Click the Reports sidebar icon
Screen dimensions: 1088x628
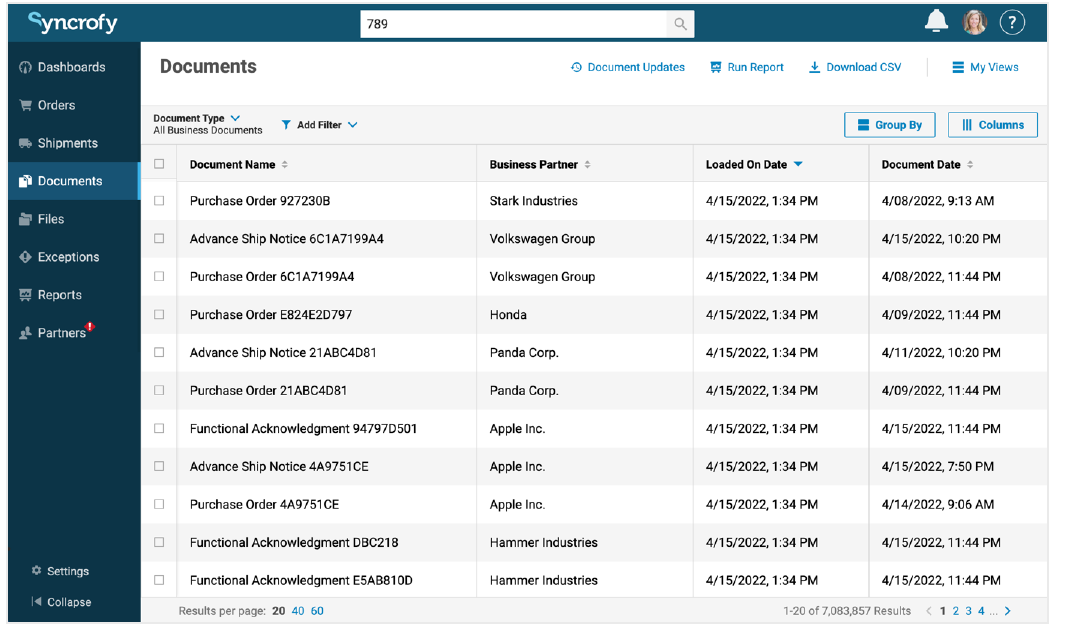(x=26, y=295)
